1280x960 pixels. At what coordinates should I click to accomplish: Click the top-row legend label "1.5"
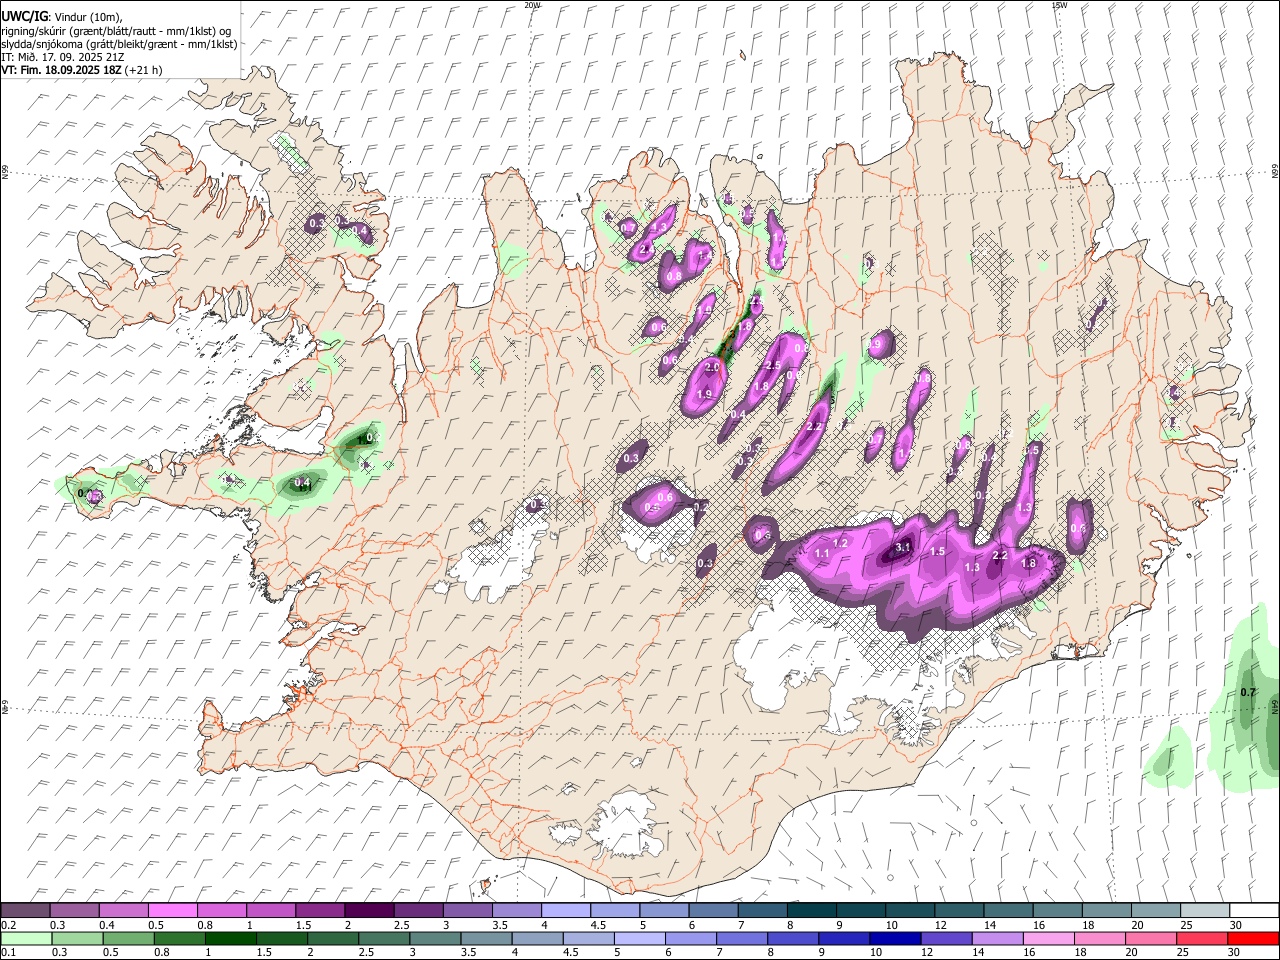(303, 925)
